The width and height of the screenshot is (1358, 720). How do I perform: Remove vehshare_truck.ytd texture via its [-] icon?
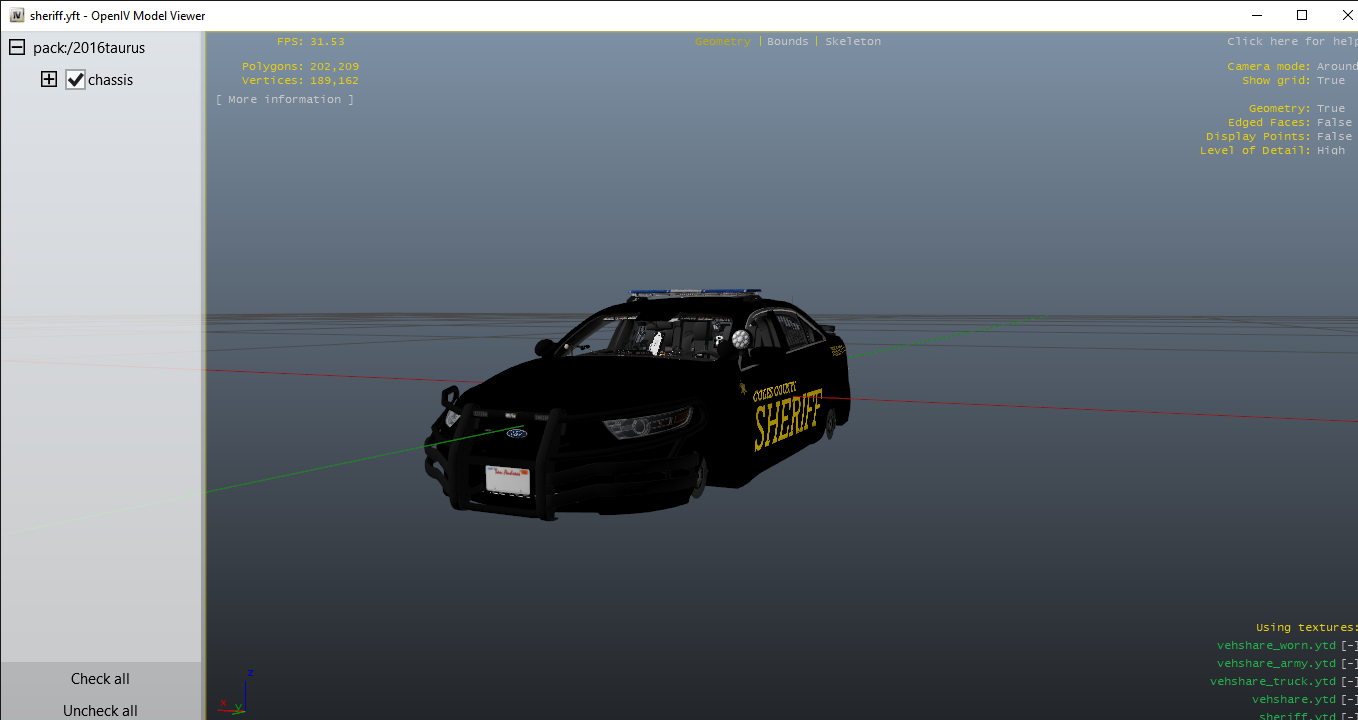[1349, 682]
